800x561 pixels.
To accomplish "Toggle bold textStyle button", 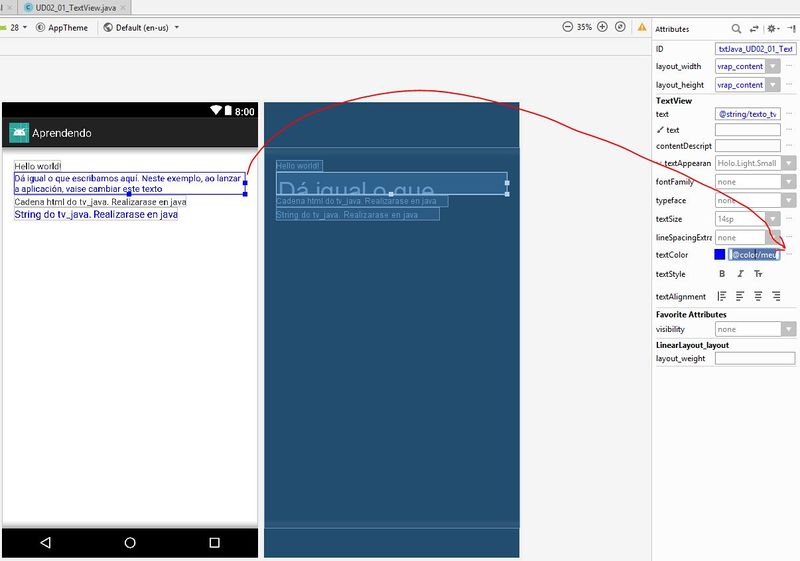I will click(x=722, y=274).
